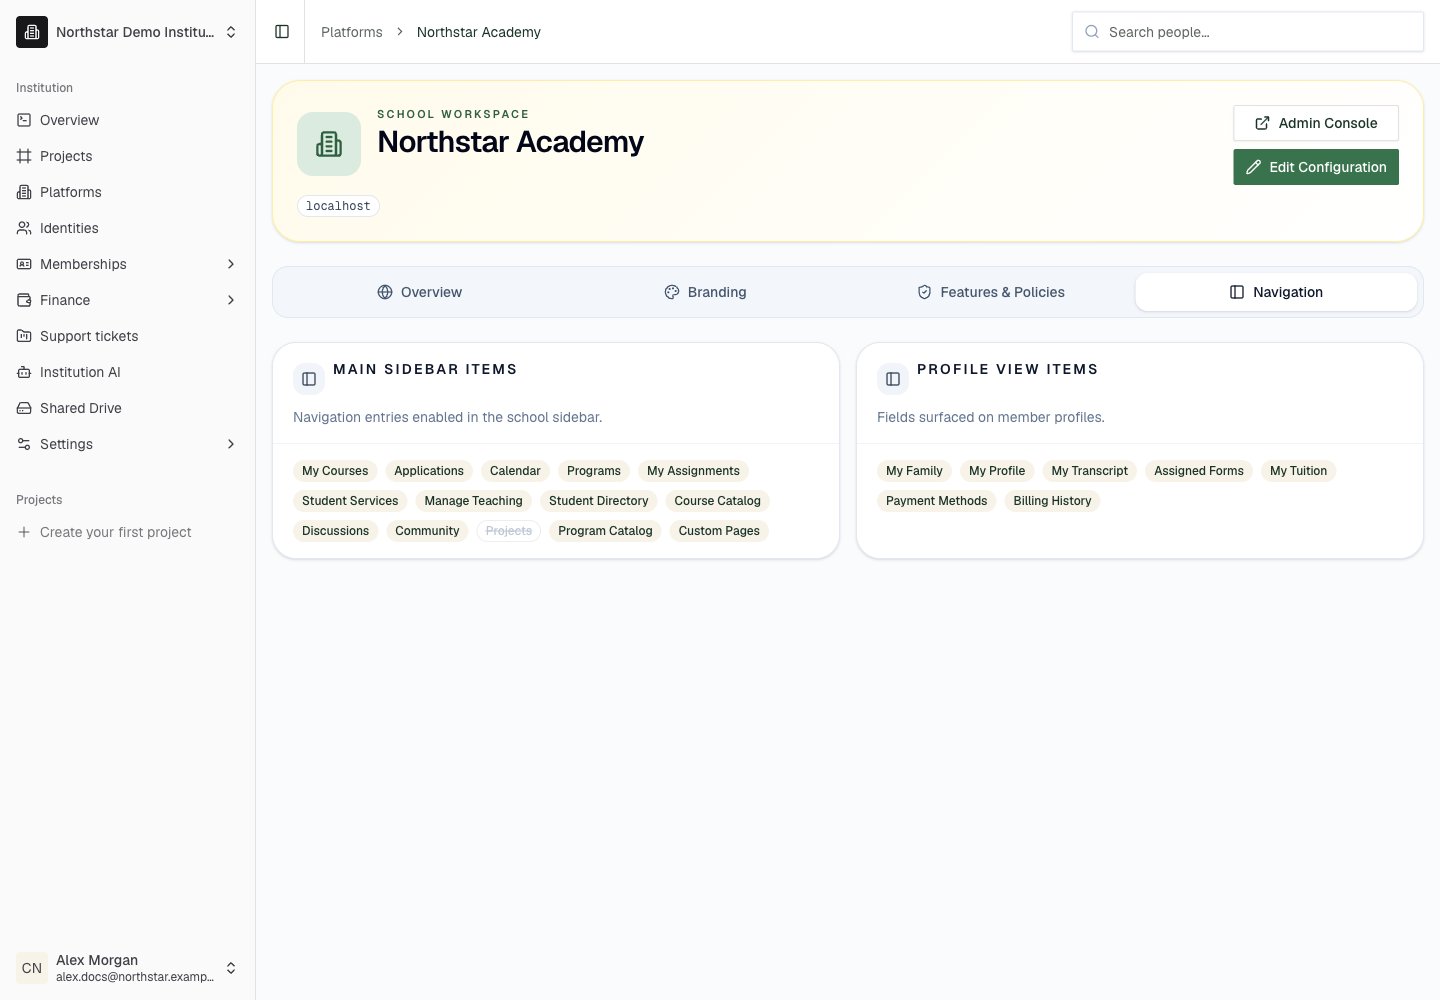Screen dimensions: 1440x1000
Task: Click the My Family chip
Action: click(x=914, y=471)
